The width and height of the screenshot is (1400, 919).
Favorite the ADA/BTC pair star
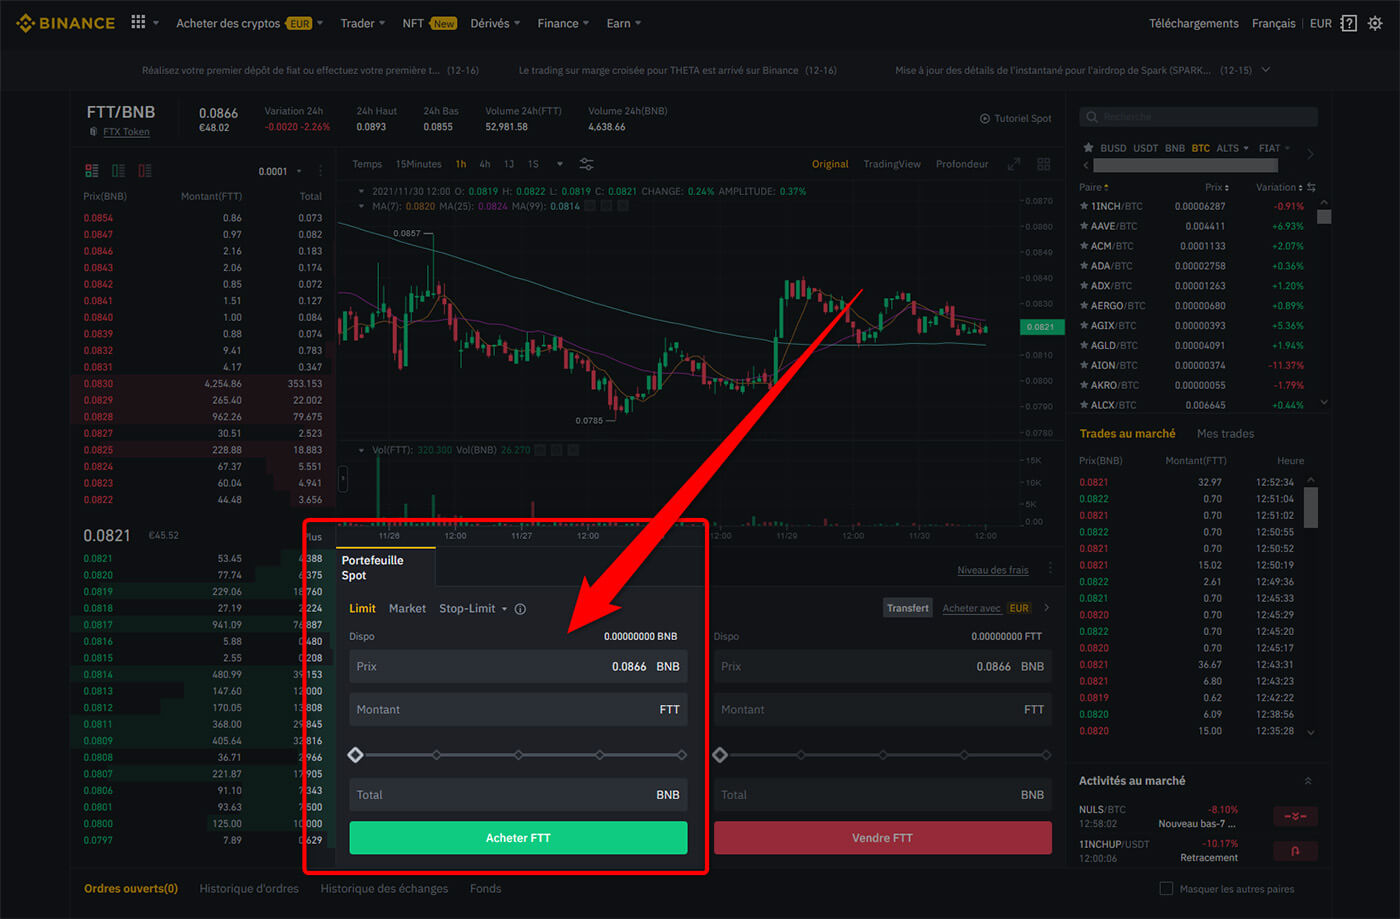pyautogui.click(x=1084, y=266)
